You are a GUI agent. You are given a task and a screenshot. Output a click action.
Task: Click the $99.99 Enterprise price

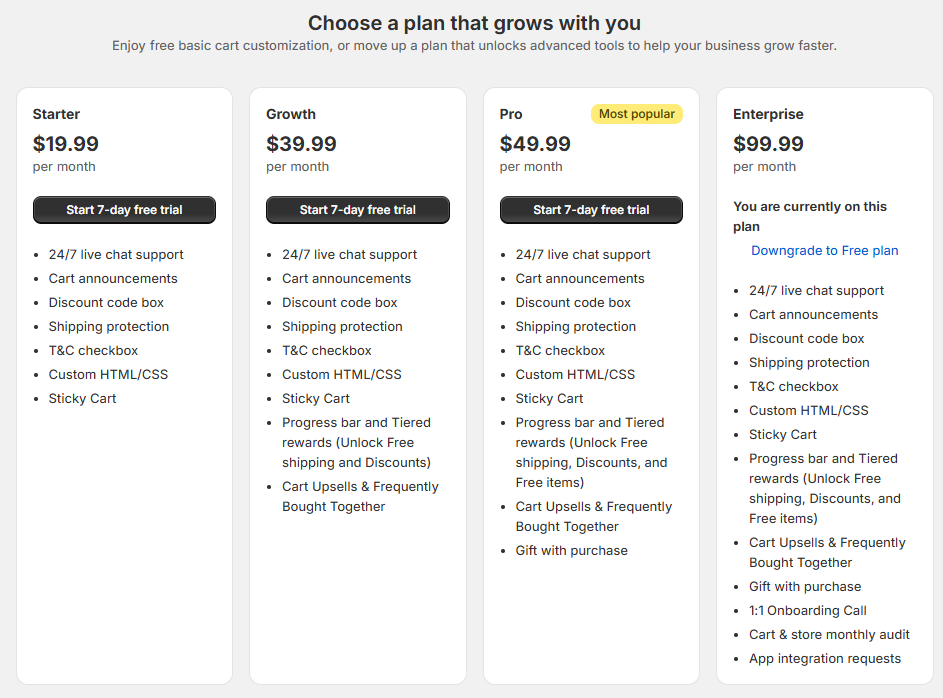coord(768,144)
